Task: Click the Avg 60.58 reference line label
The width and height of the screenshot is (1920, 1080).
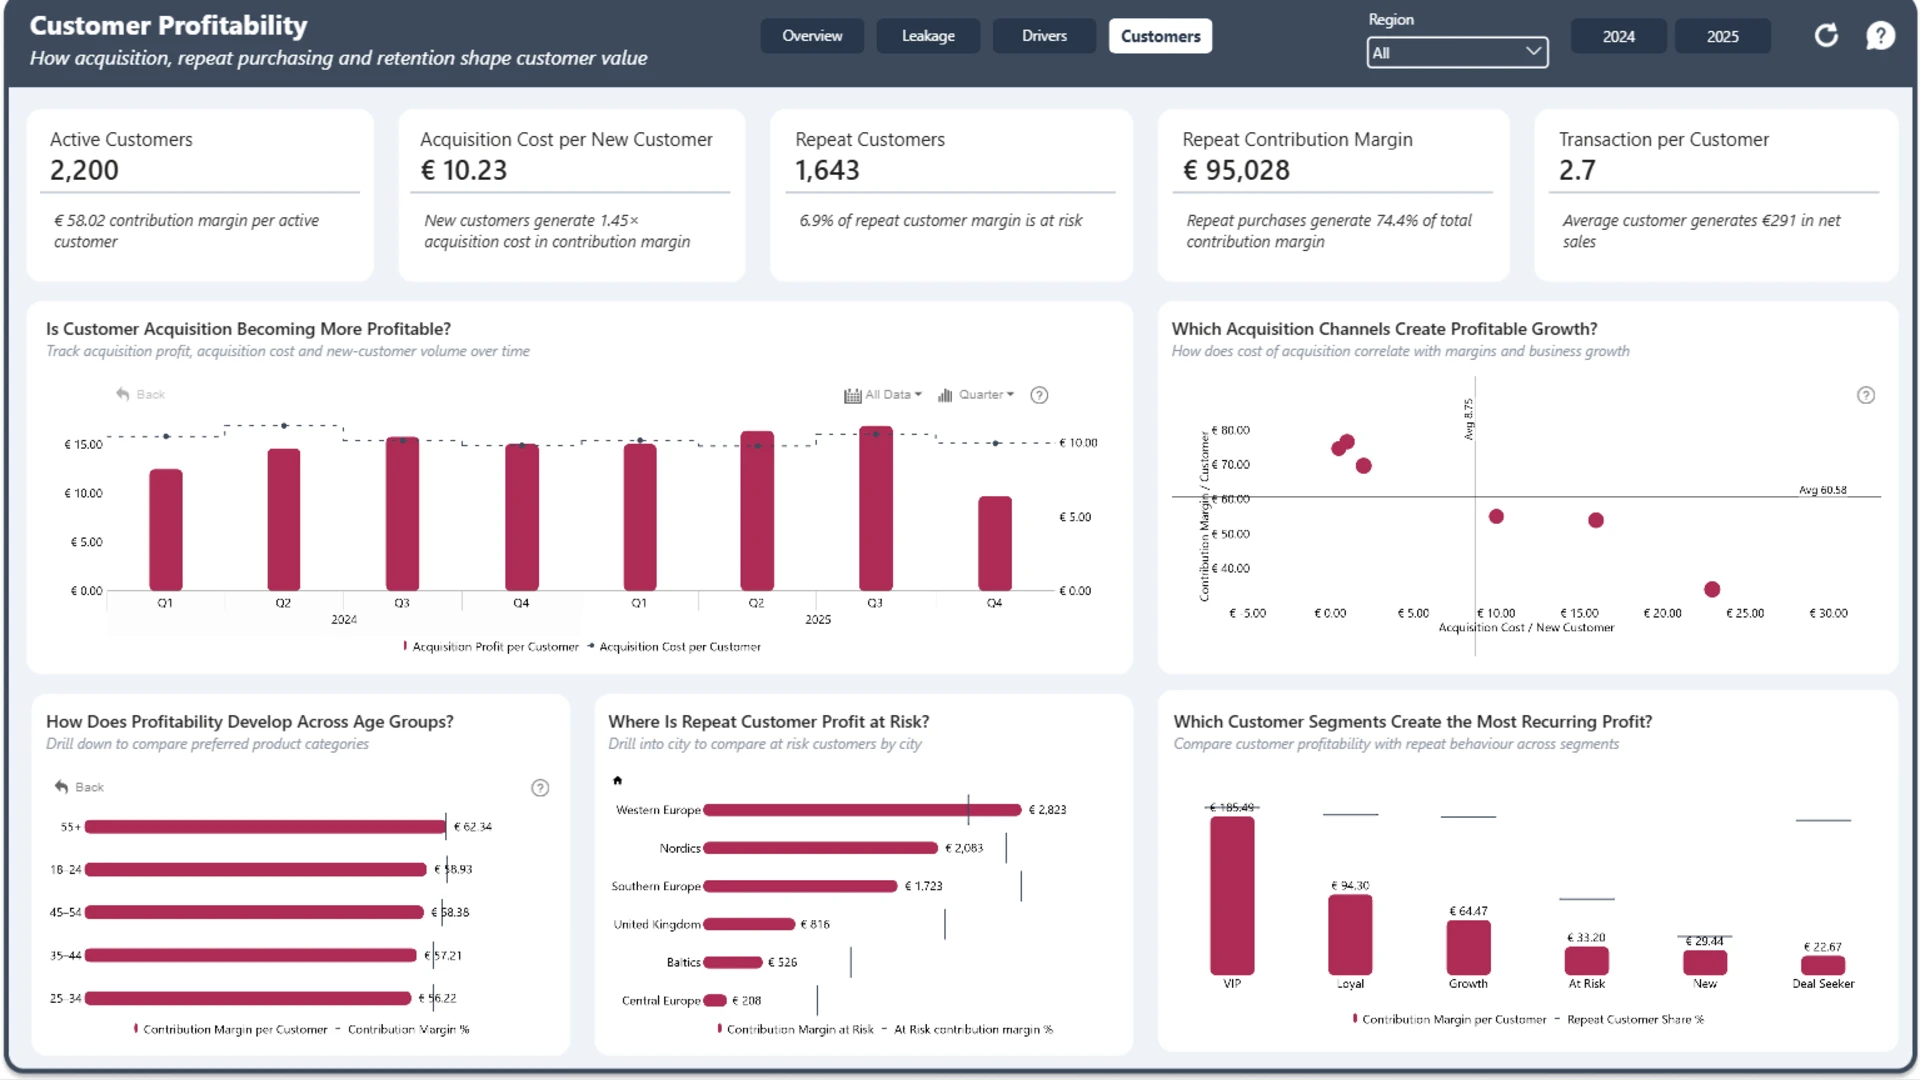Action: pos(1823,490)
